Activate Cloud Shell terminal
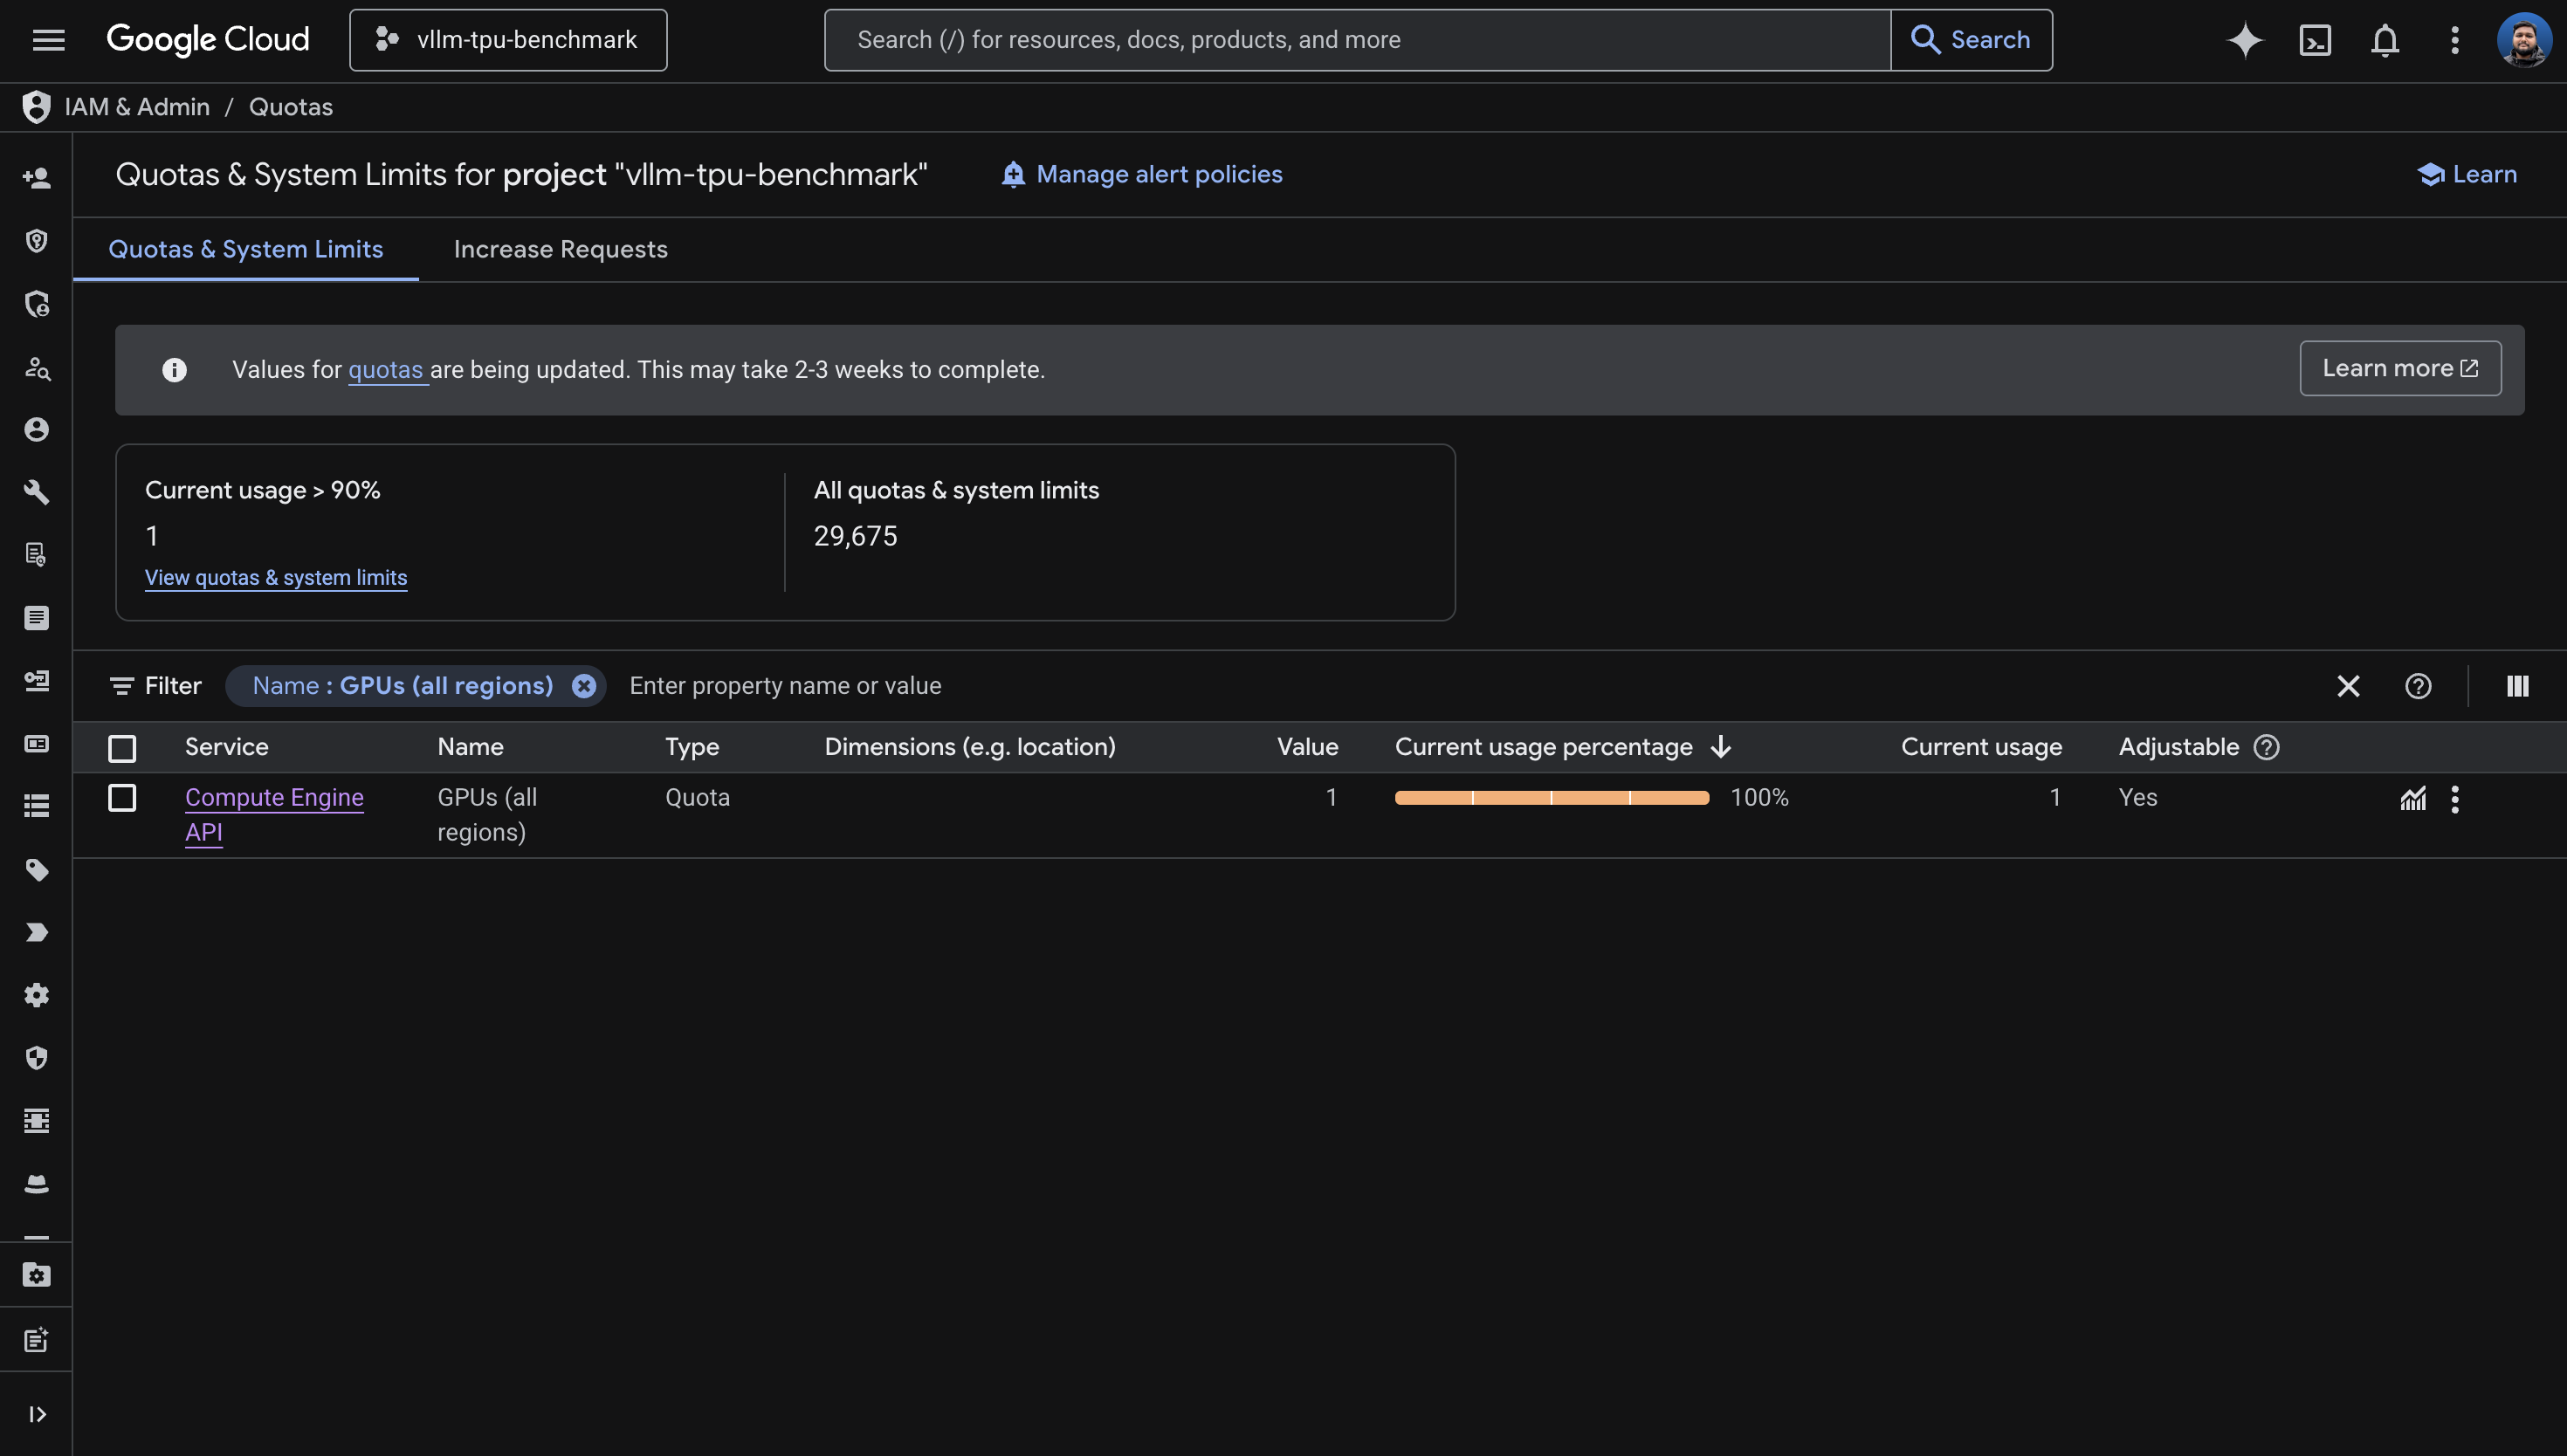Image resolution: width=2567 pixels, height=1456 pixels. point(2314,40)
